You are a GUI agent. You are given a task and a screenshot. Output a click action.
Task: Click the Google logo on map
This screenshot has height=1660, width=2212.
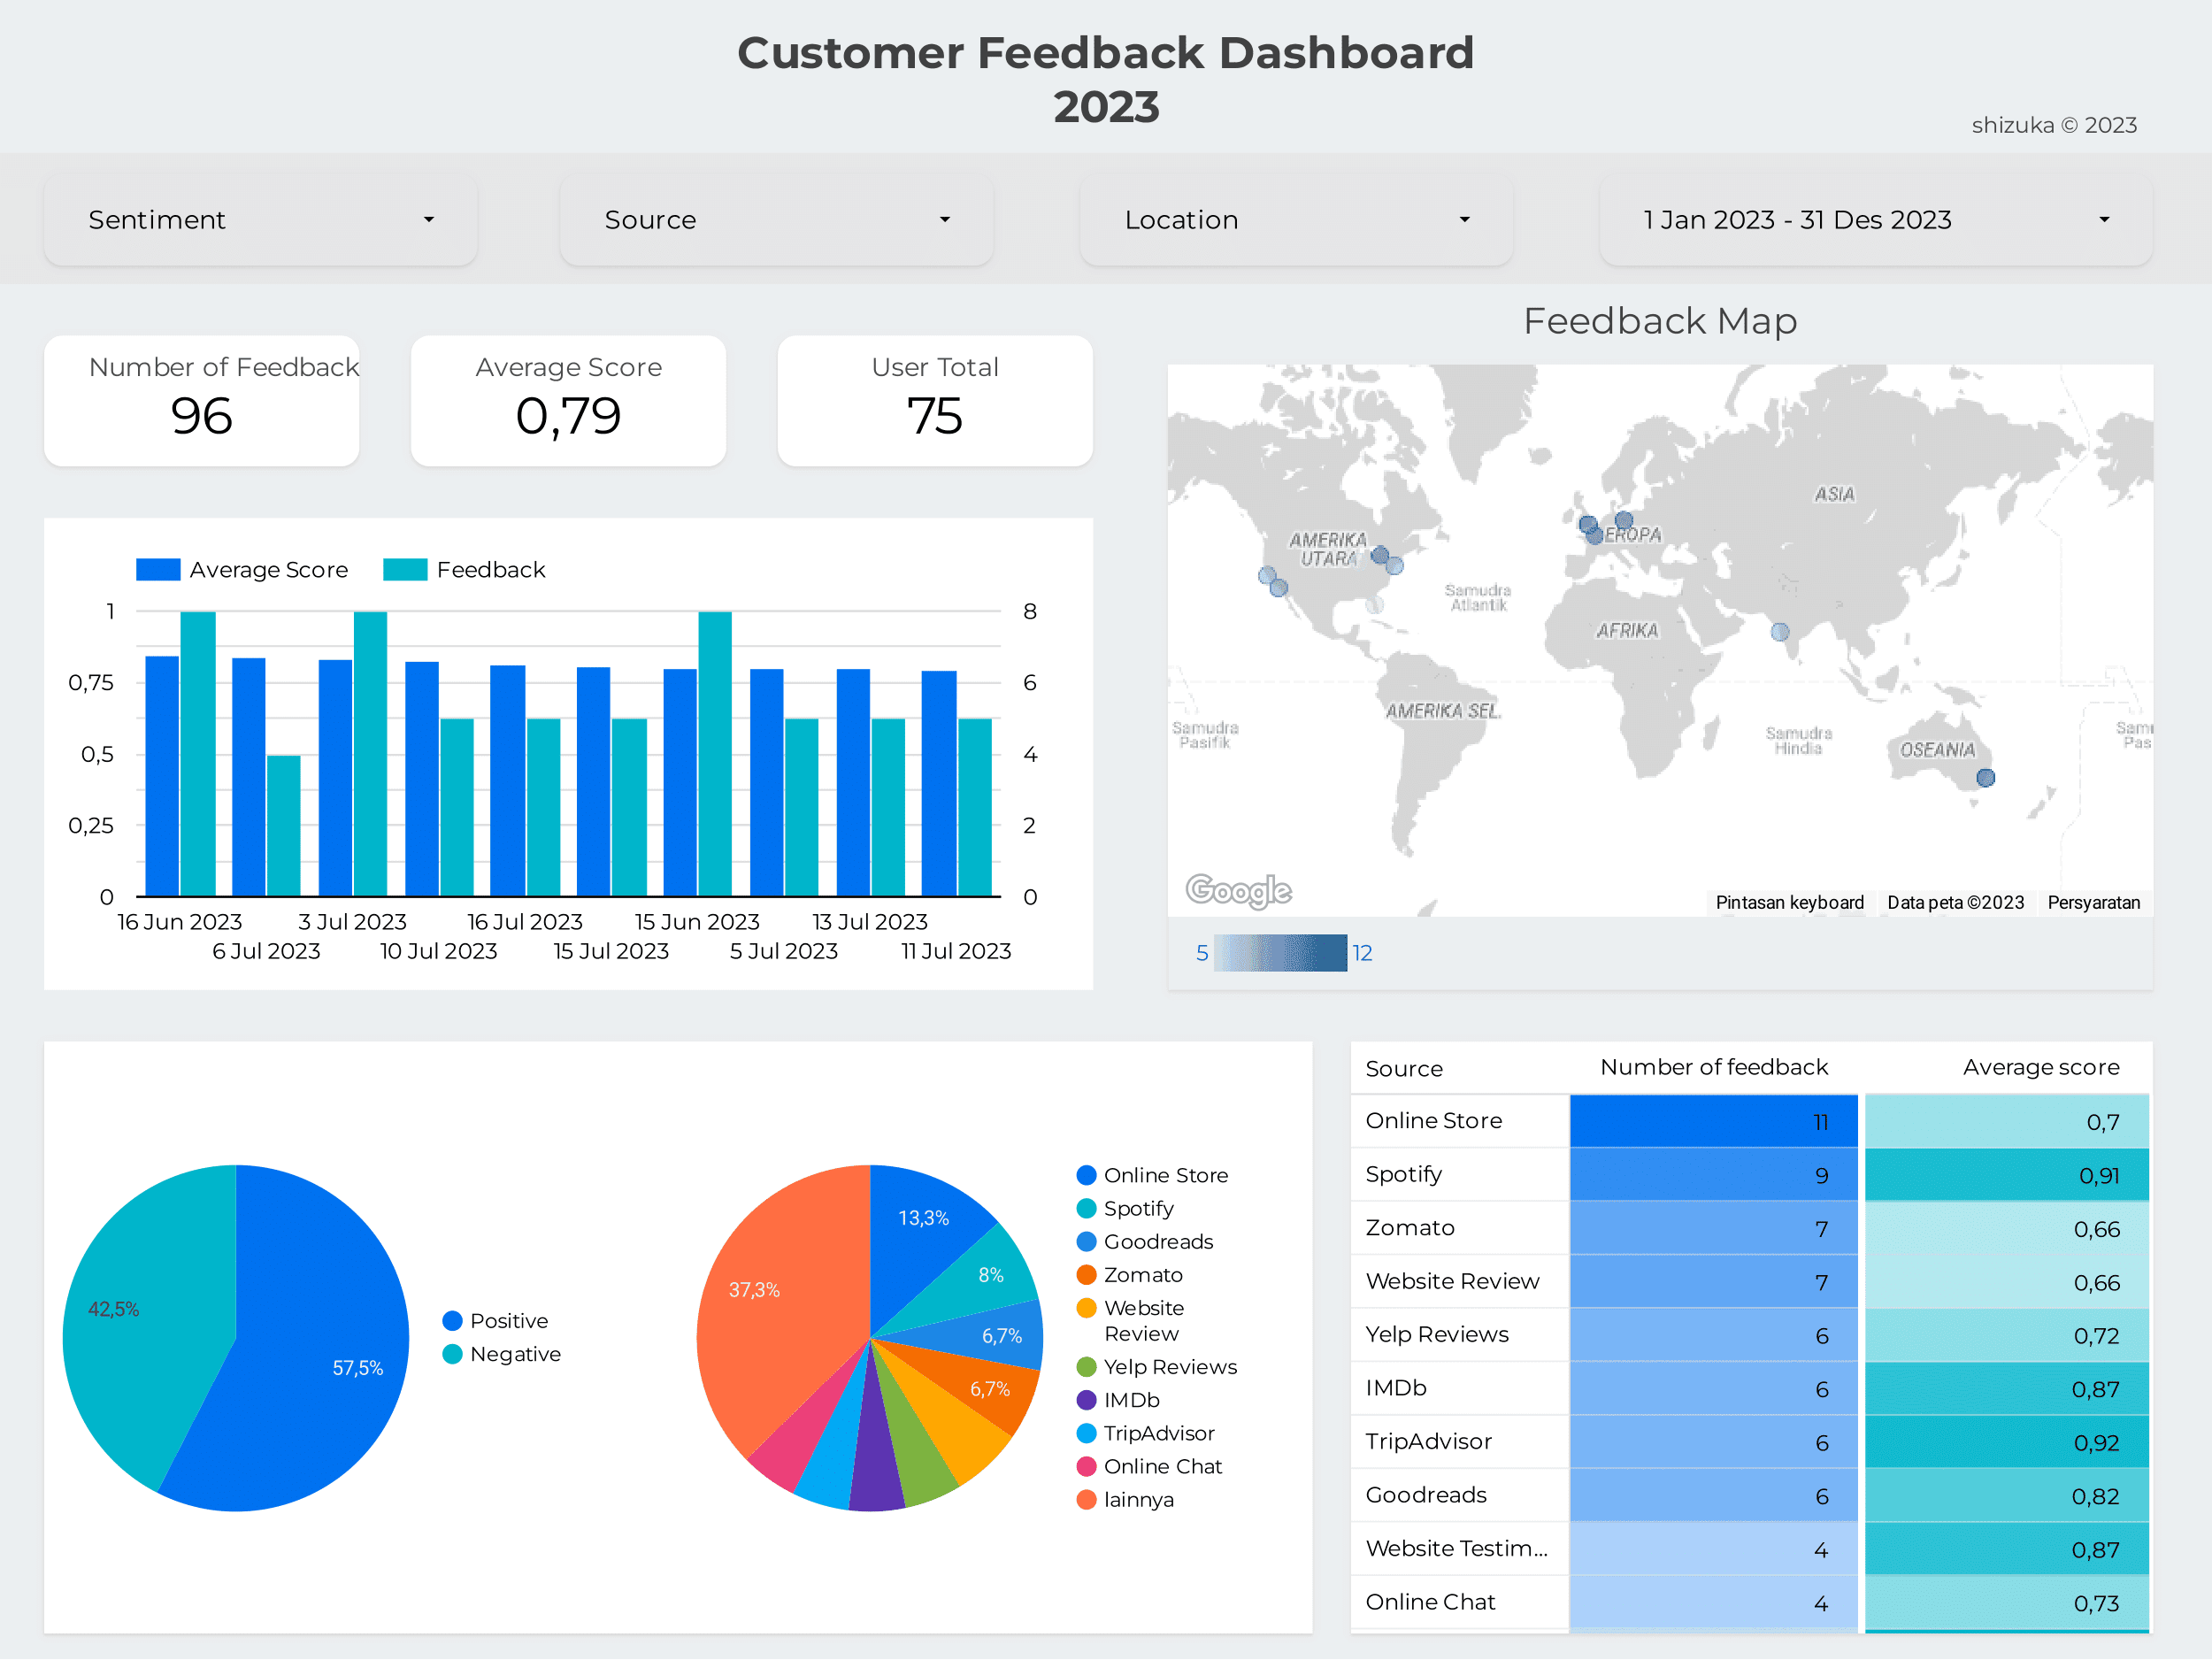(1238, 890)
